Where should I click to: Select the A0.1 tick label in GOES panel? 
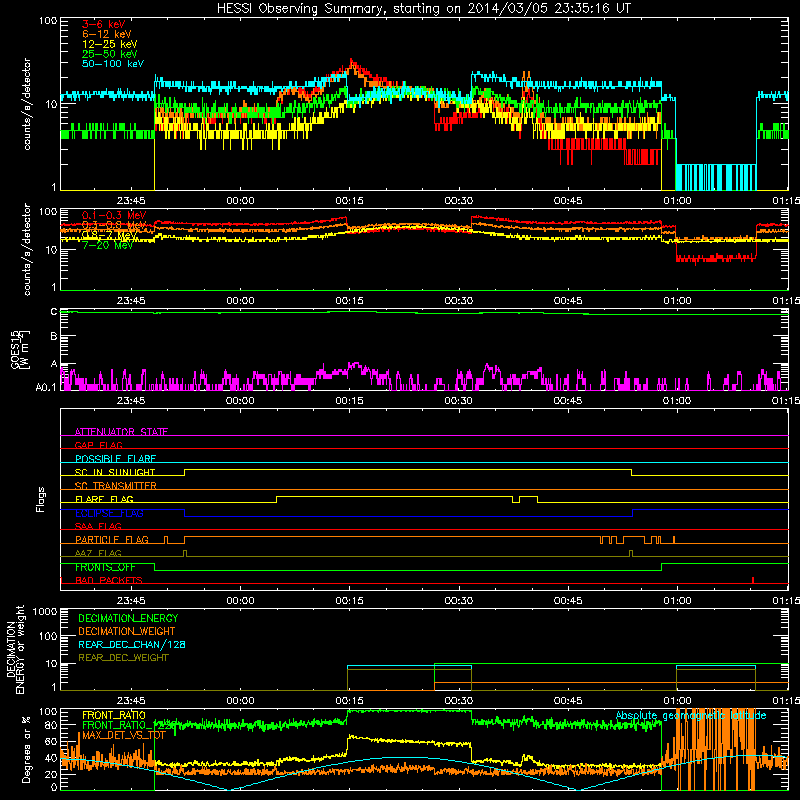coord(46,387)
